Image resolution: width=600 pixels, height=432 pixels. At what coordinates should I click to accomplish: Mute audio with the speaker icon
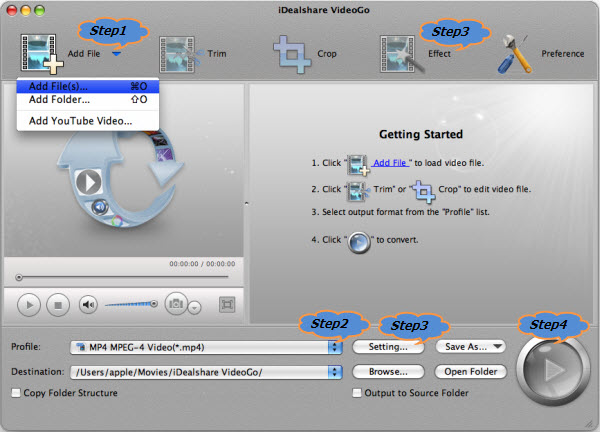click(88, 305)
